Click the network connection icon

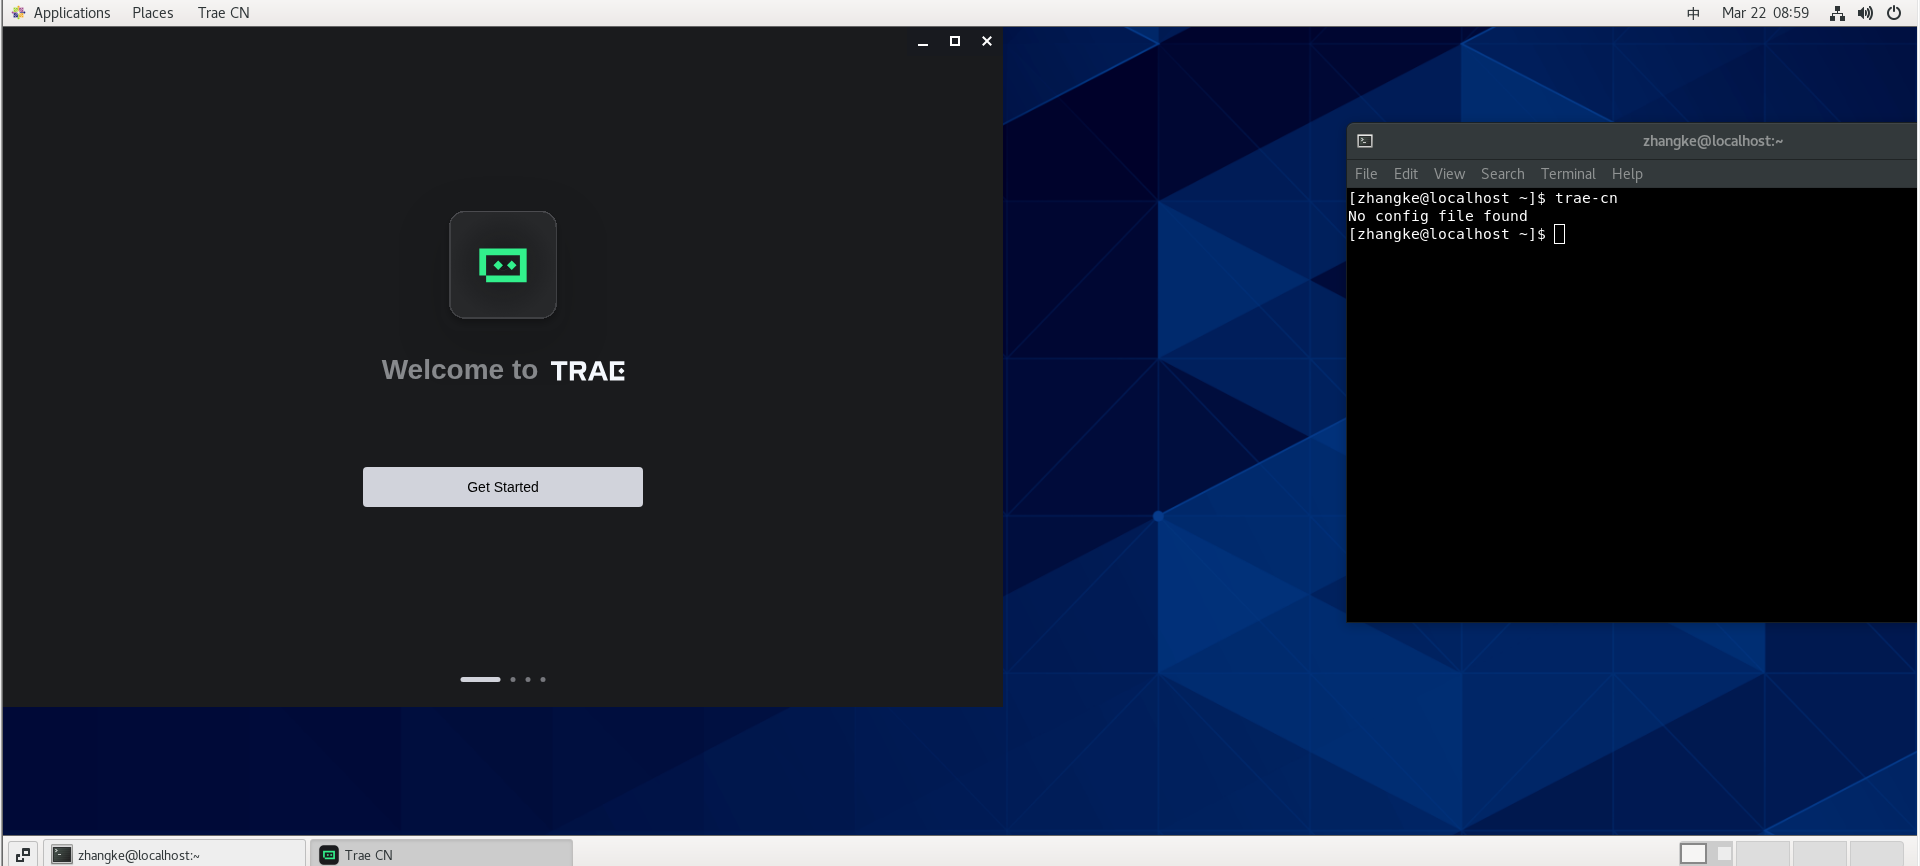tap(1837, 13)
